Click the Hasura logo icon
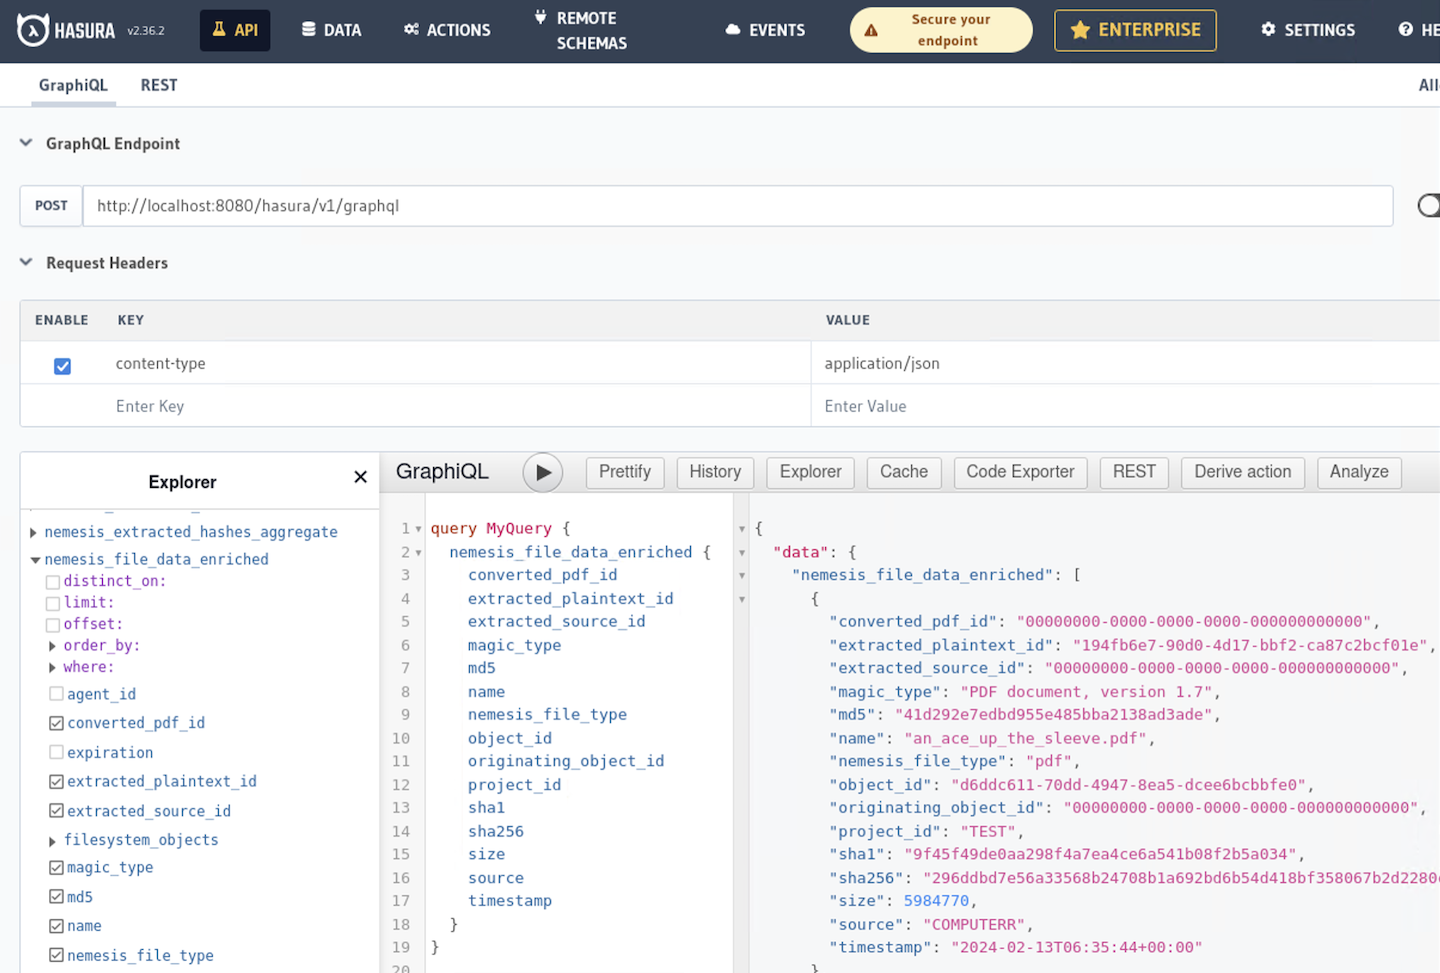This screenshot has width=1440, height=973. [32, 30]
